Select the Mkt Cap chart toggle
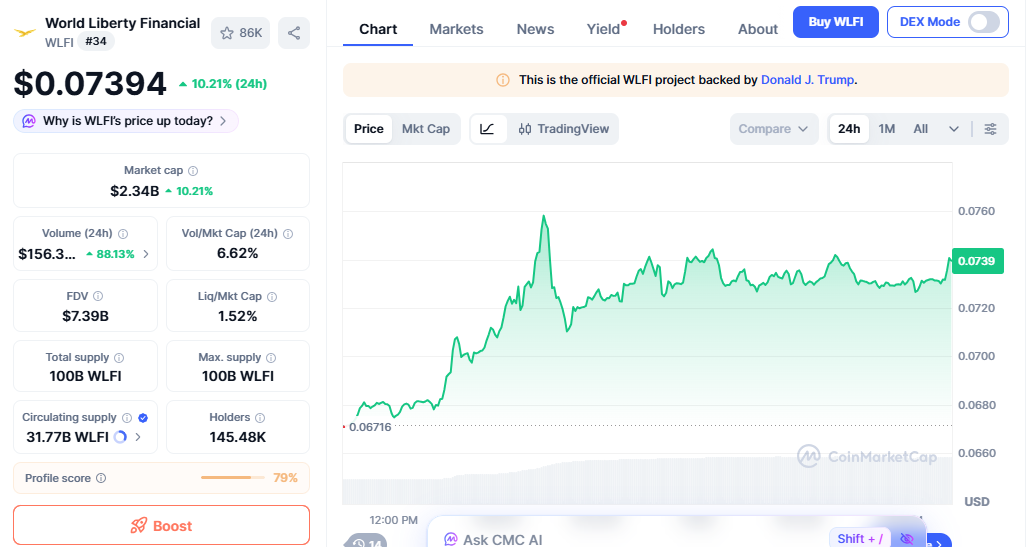 click(426, 129)
